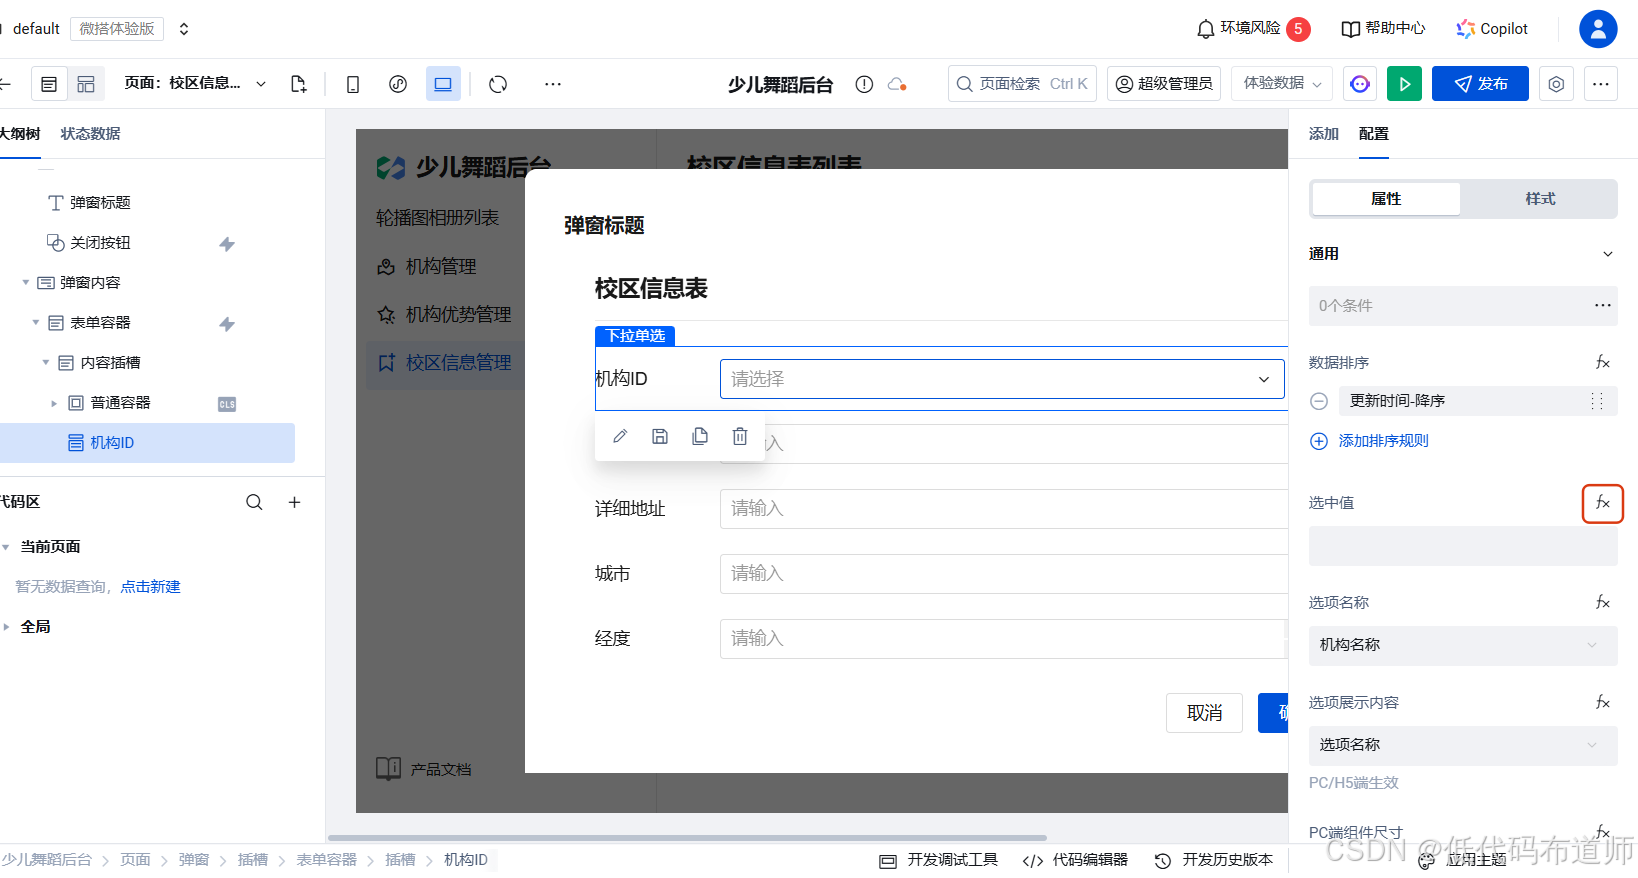This screenshot has height=878, width=1638.
Task: Click the cloud sync status icon
Action: coord(897,84)
